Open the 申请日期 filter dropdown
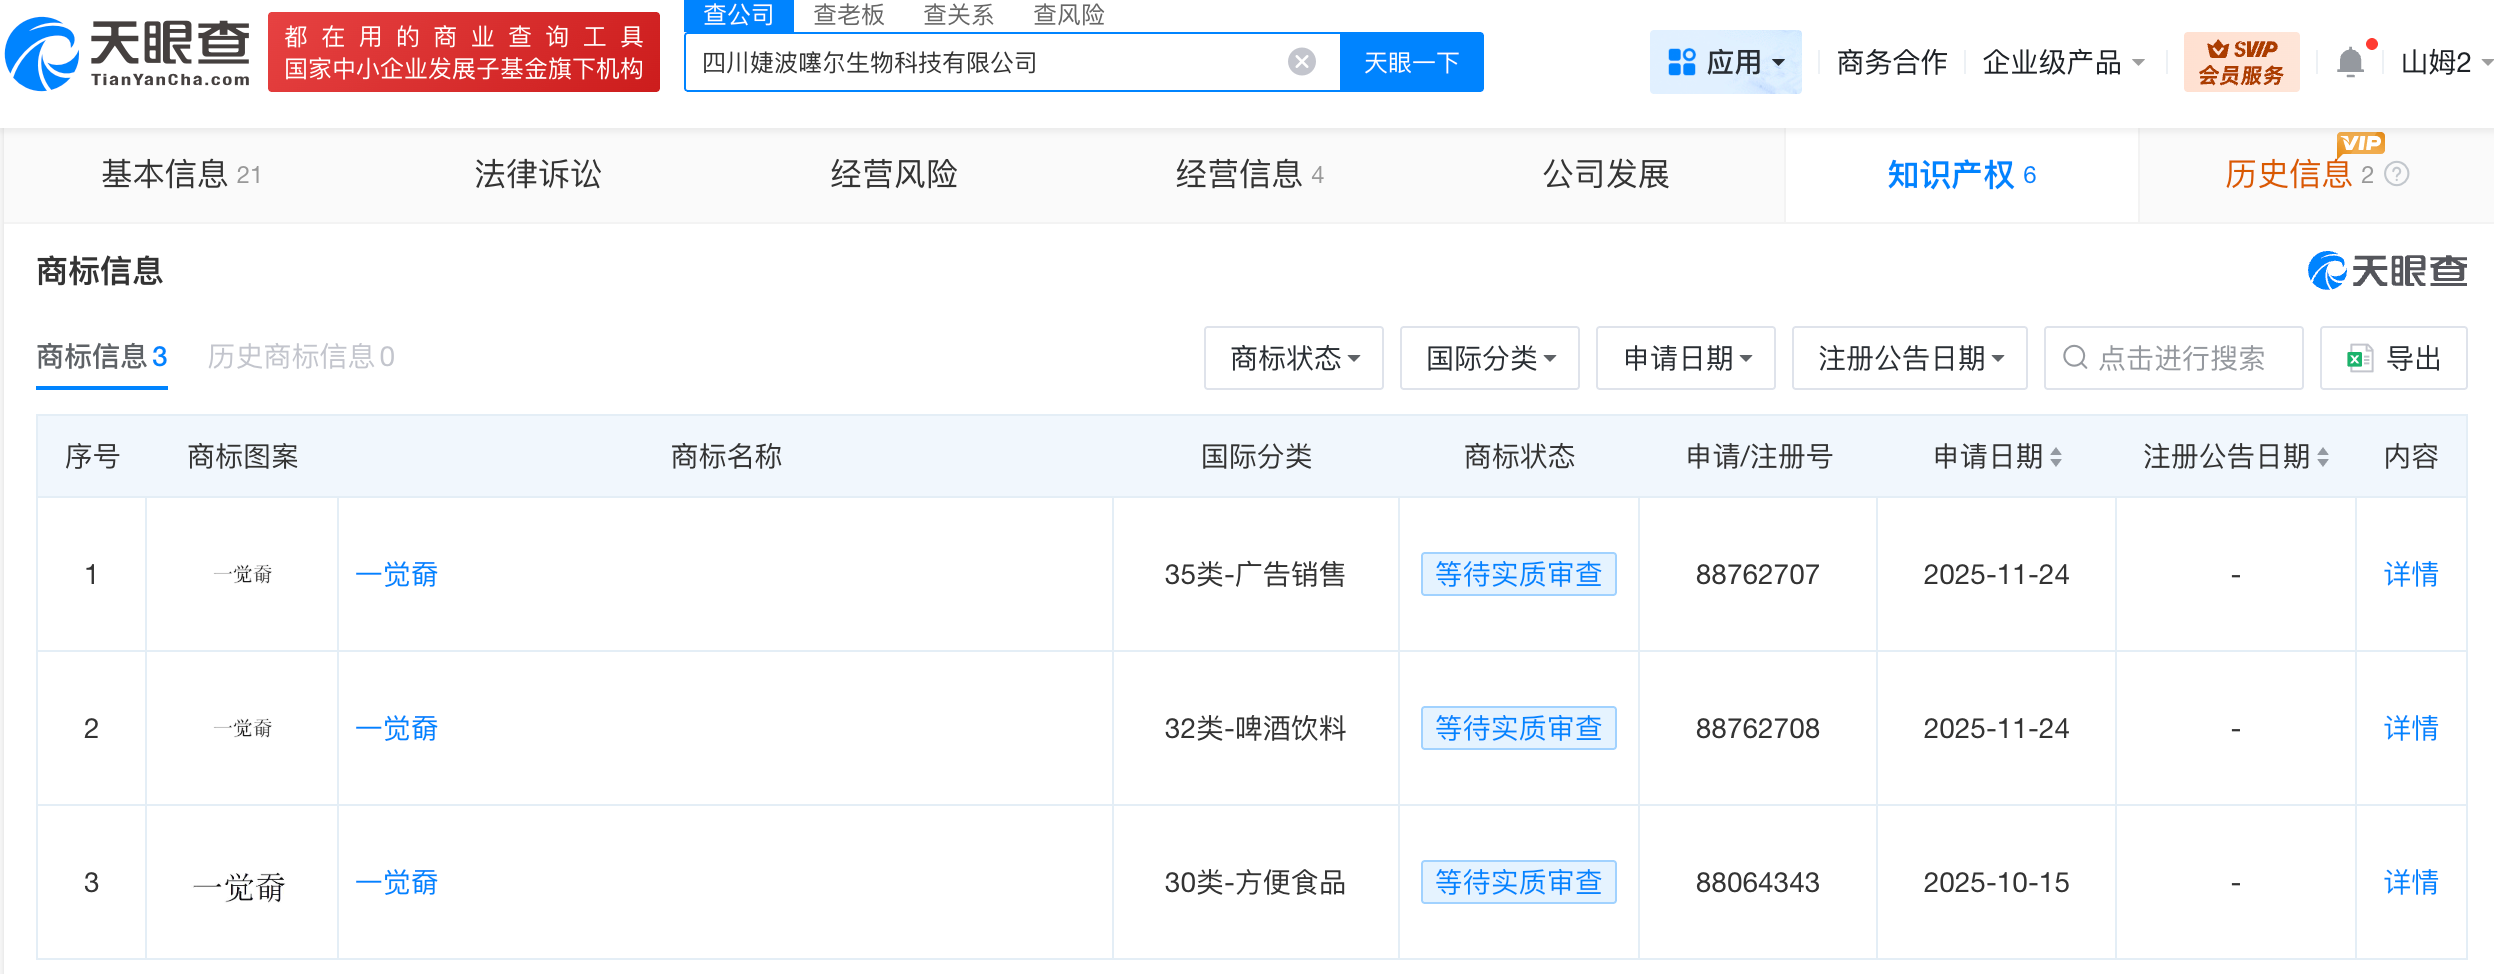 (1685, 358)
